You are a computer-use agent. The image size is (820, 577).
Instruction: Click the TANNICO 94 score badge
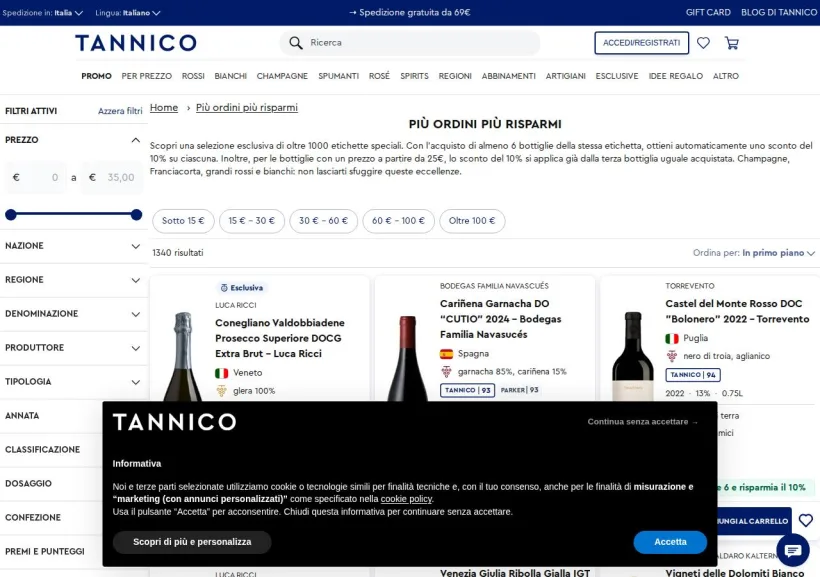(693, 375)
